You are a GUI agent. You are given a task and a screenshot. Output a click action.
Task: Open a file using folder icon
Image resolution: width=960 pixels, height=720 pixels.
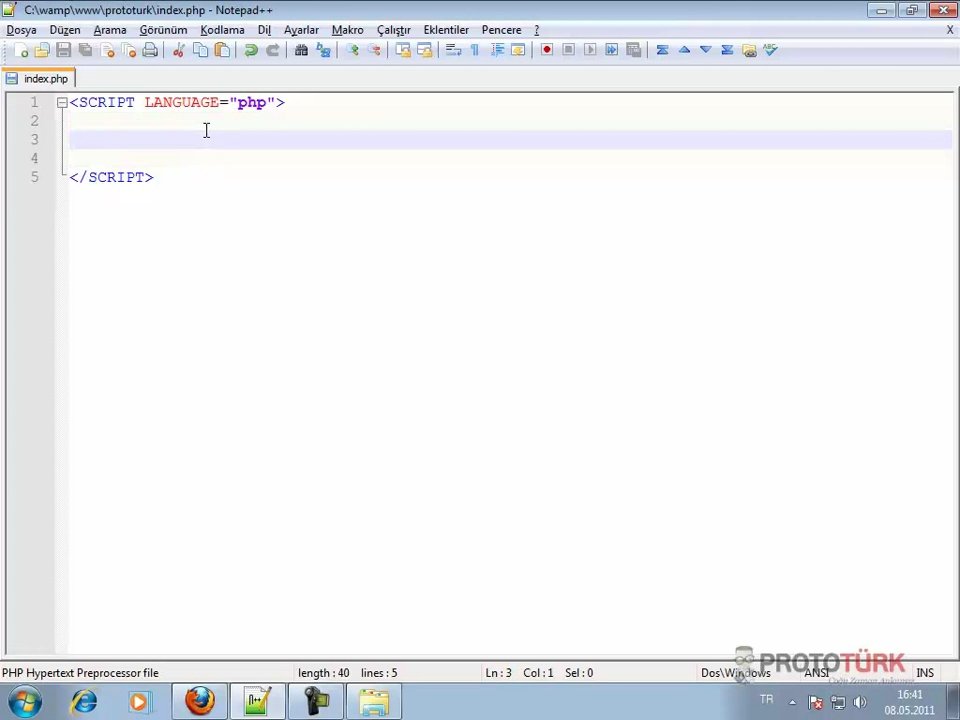(x=42, y=50)
